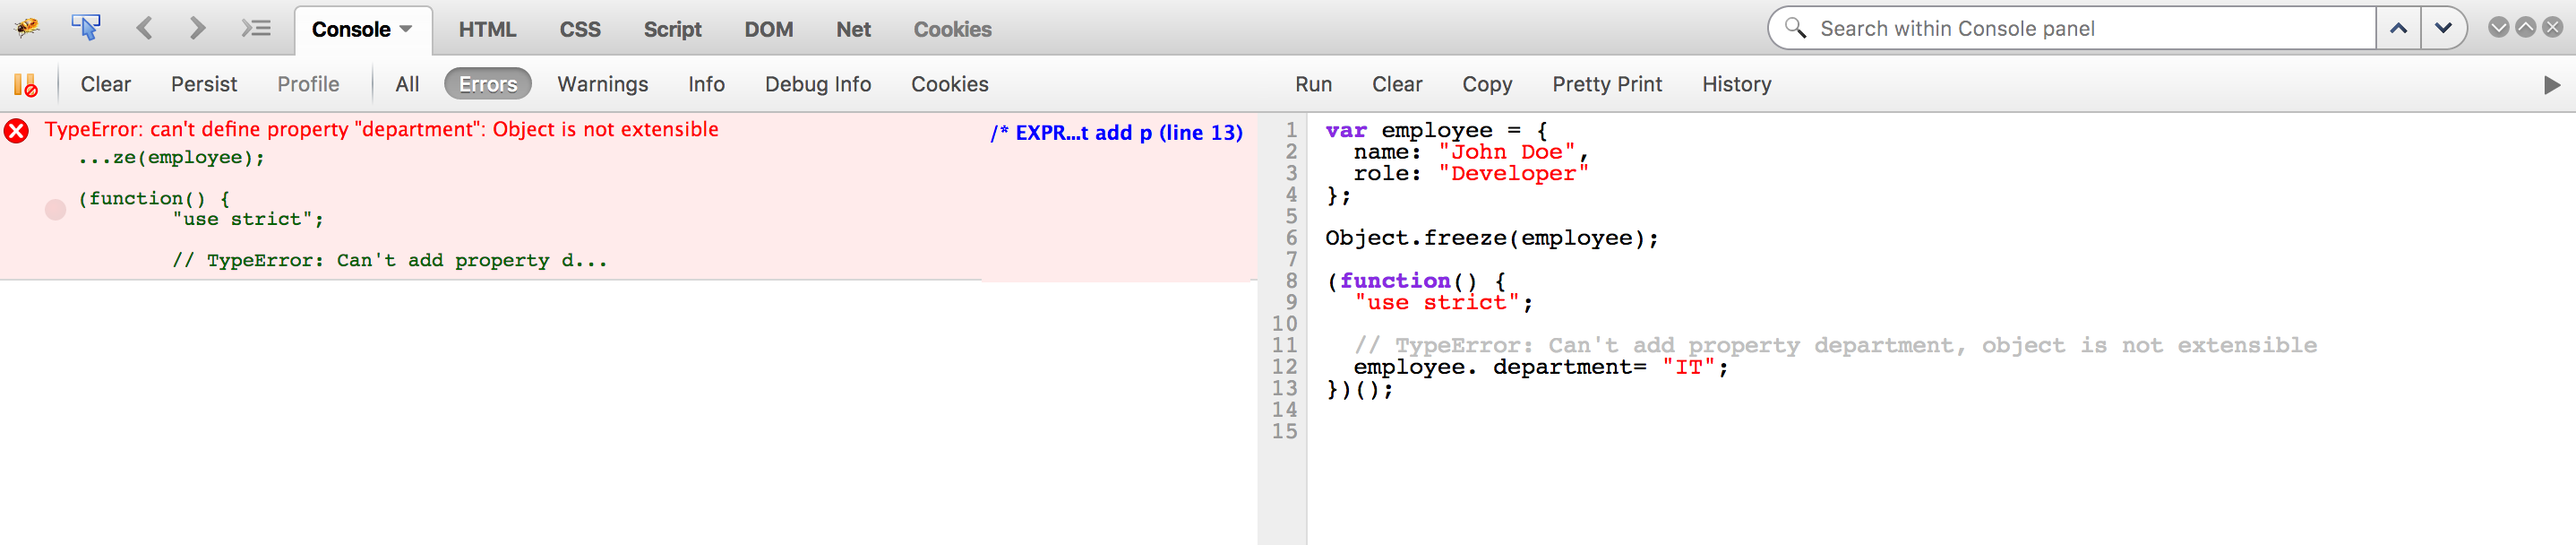The width and height of the screenshot is (2576, 545).
Task: Toggle the Warnings filter
Action: (x=602, y=85)
